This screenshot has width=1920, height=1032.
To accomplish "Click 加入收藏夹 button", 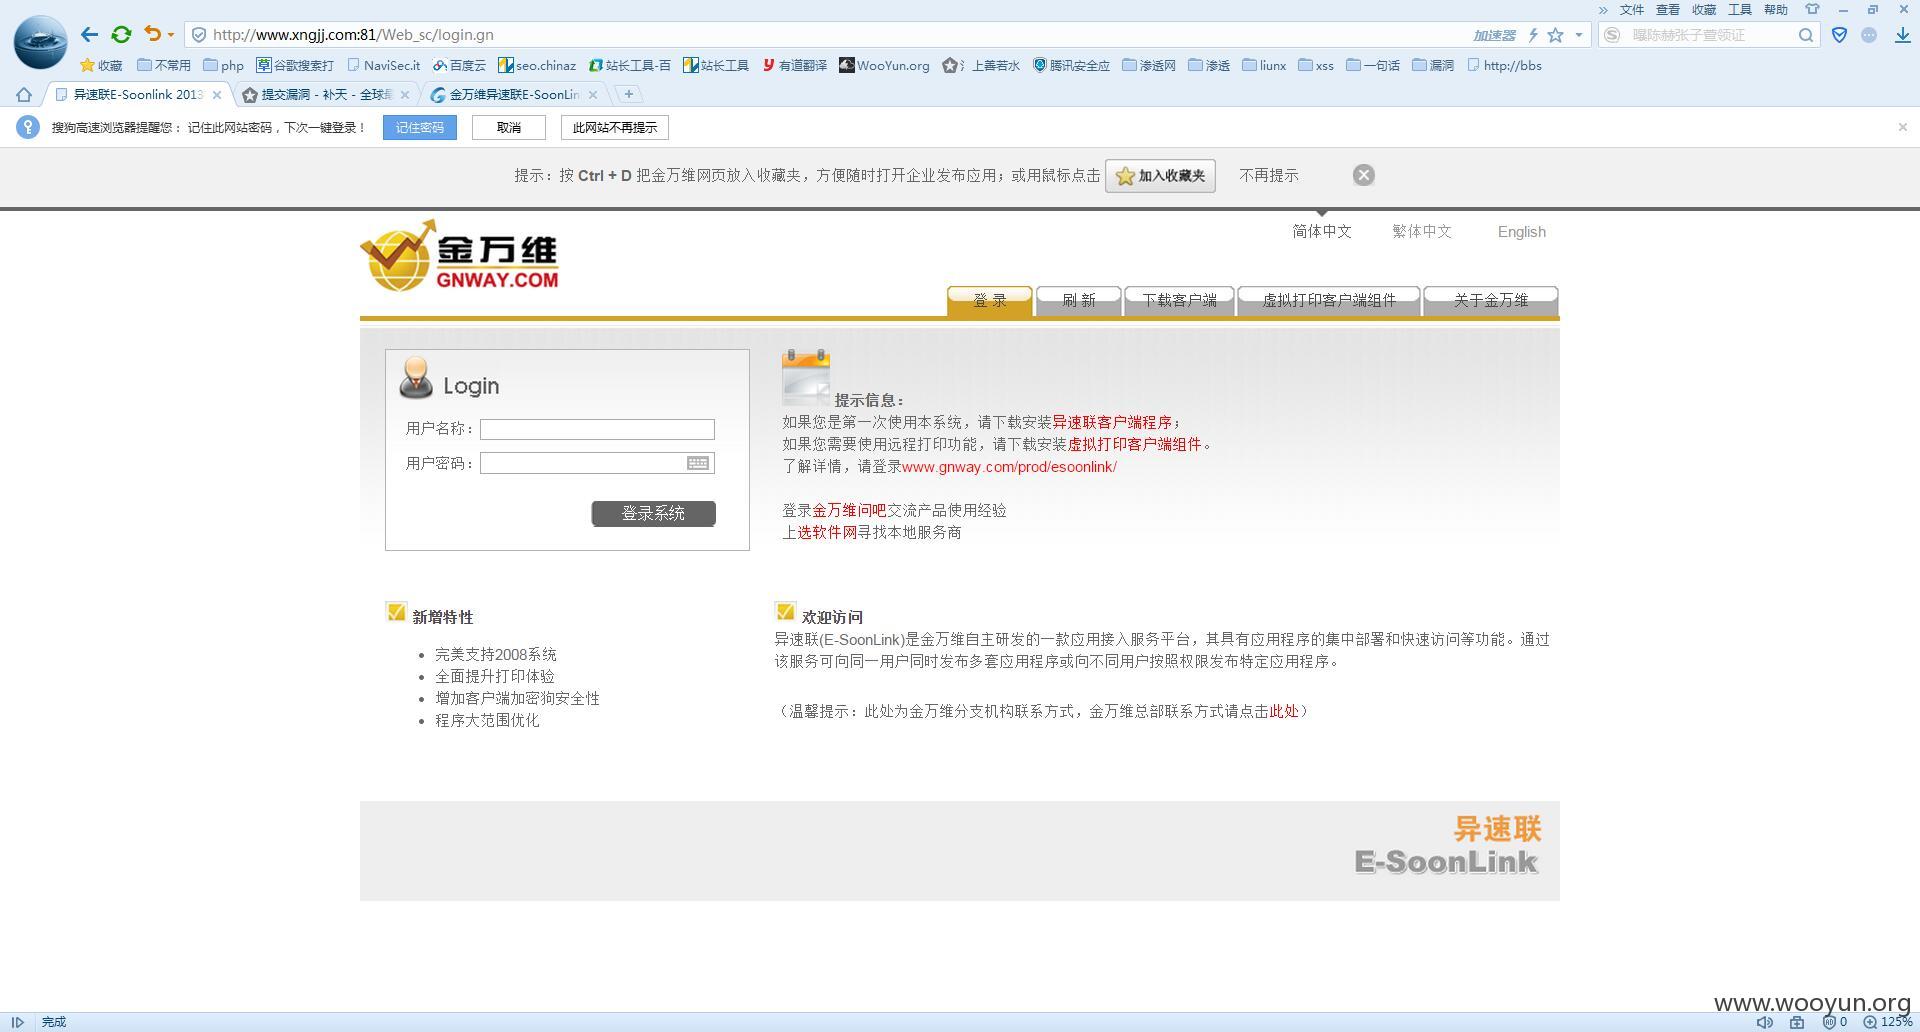I will 1160,176.
